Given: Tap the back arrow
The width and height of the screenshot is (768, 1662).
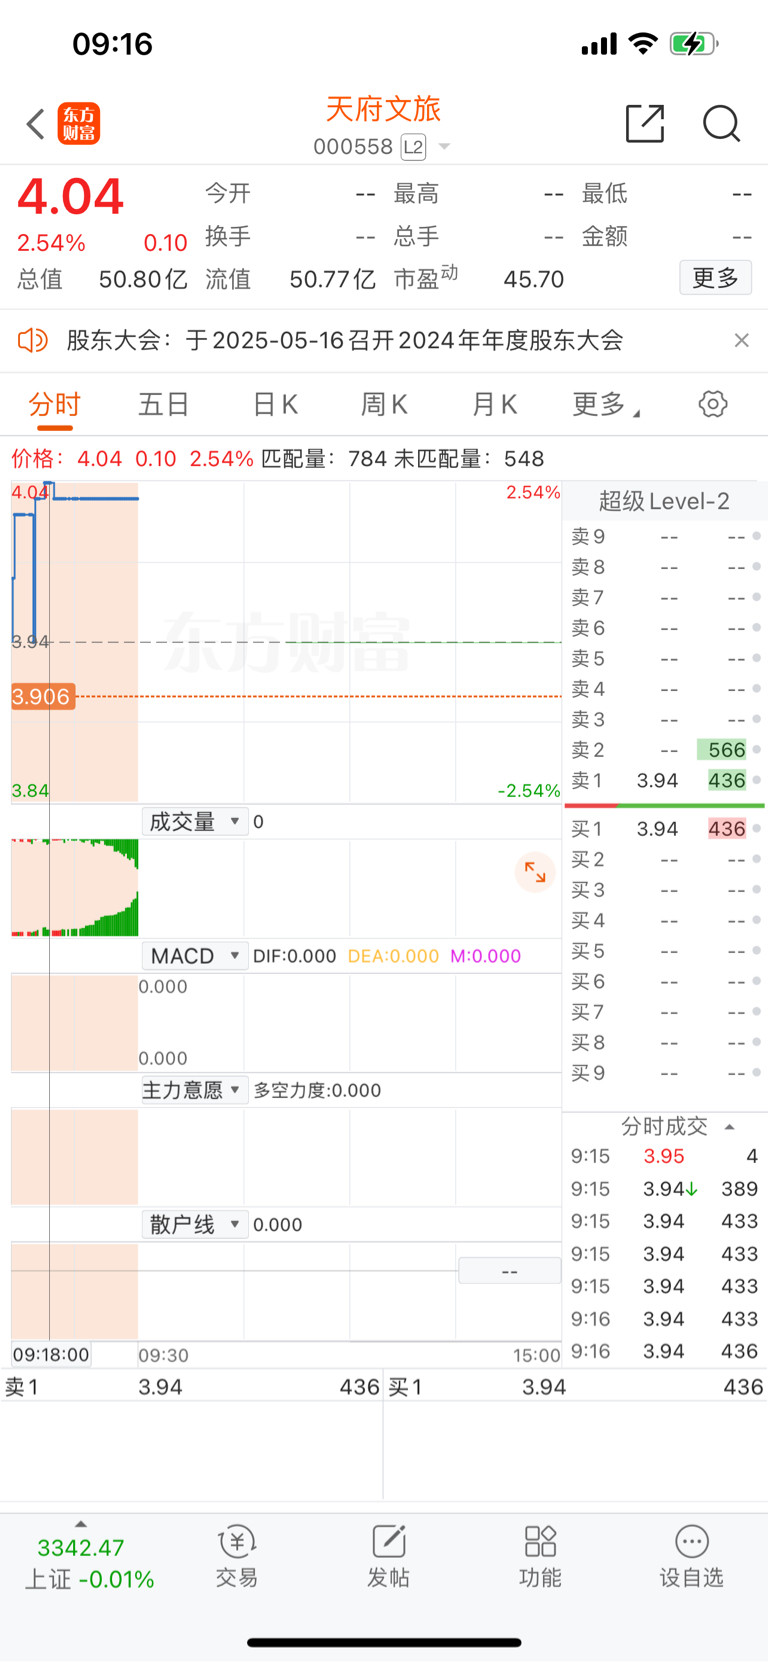Looking at the screenshot, I should coord(36,124).
